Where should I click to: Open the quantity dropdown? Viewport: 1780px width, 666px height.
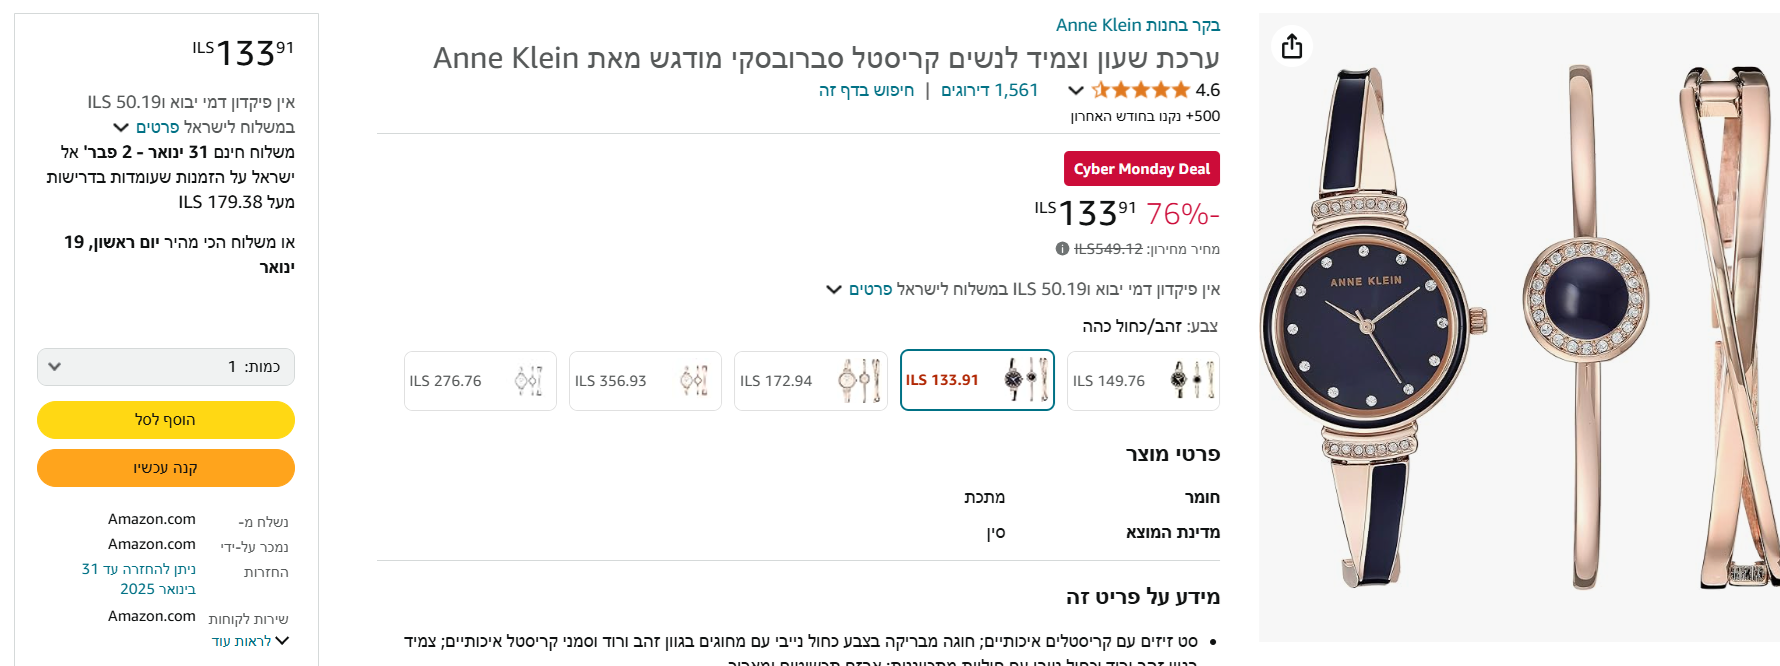(166, 367)
